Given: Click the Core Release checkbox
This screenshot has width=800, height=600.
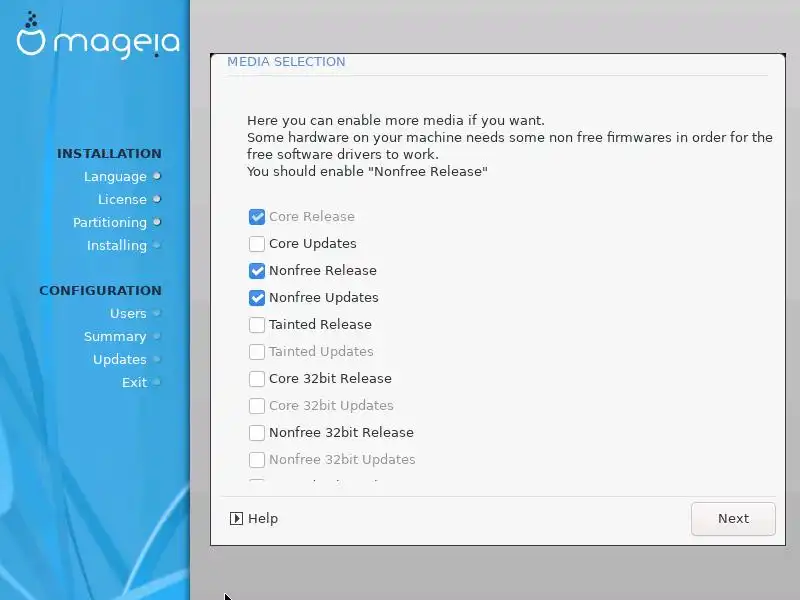Looking at the screenshot, I should pyautogui.click(x=257, y=216).
